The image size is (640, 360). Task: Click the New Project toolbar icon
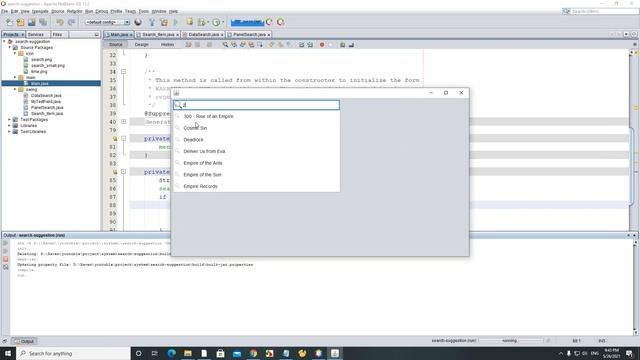(20, 22)
